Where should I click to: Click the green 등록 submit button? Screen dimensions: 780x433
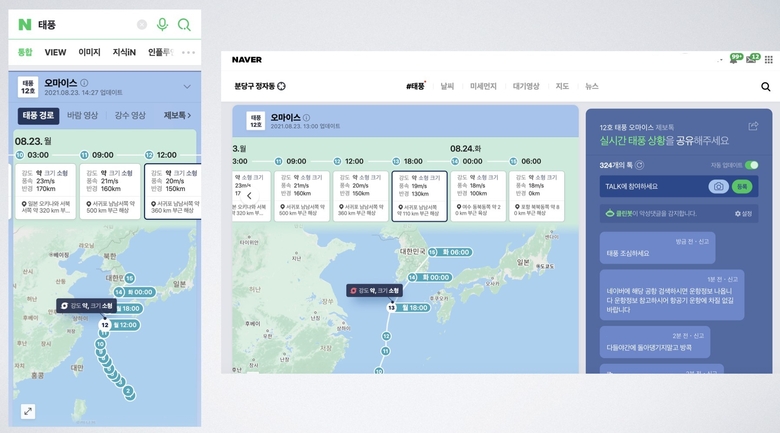[742, 186]
